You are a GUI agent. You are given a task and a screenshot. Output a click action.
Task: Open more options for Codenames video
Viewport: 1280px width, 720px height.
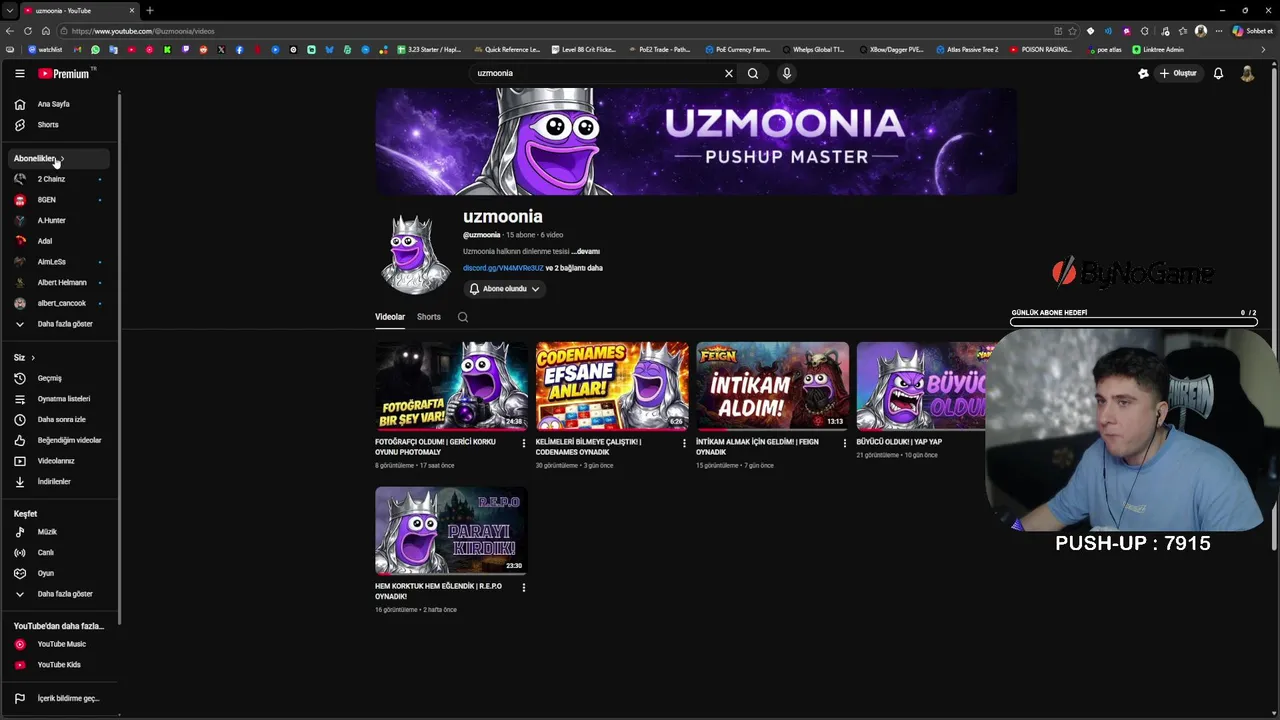[684, 443]
